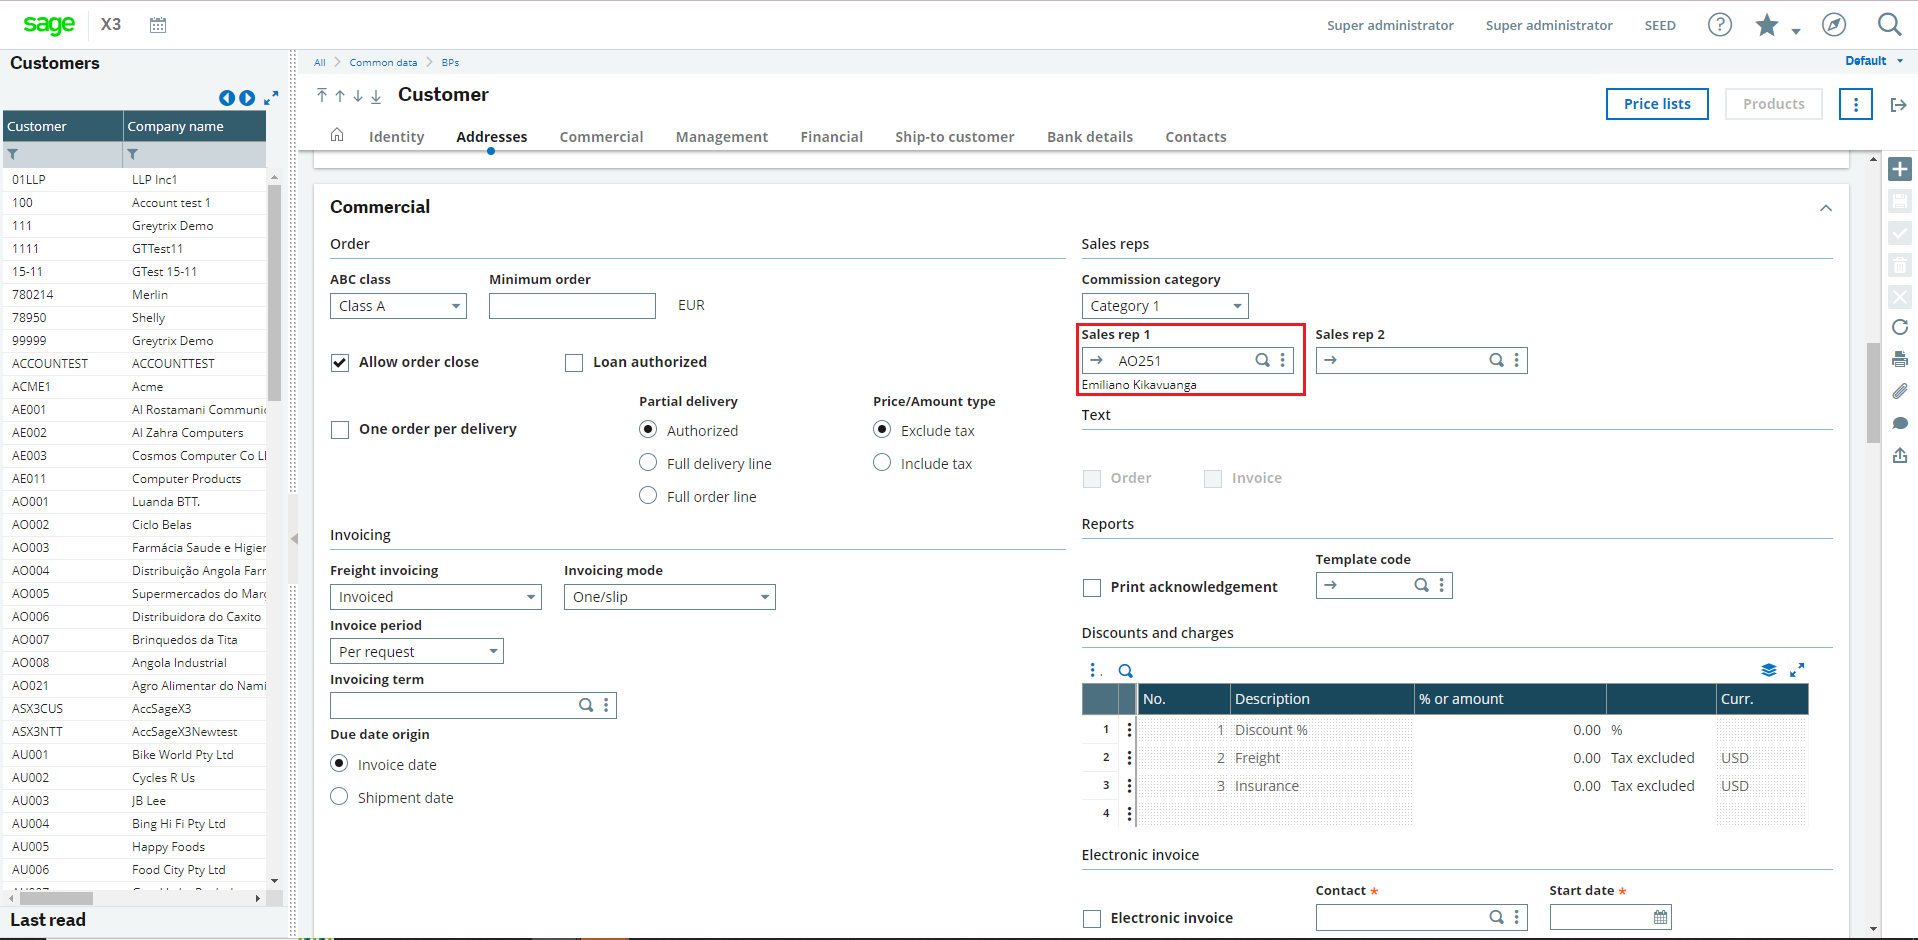Select Full order line radio
The height and width of the screenshot is (940, 1918).
click(648, 495)
